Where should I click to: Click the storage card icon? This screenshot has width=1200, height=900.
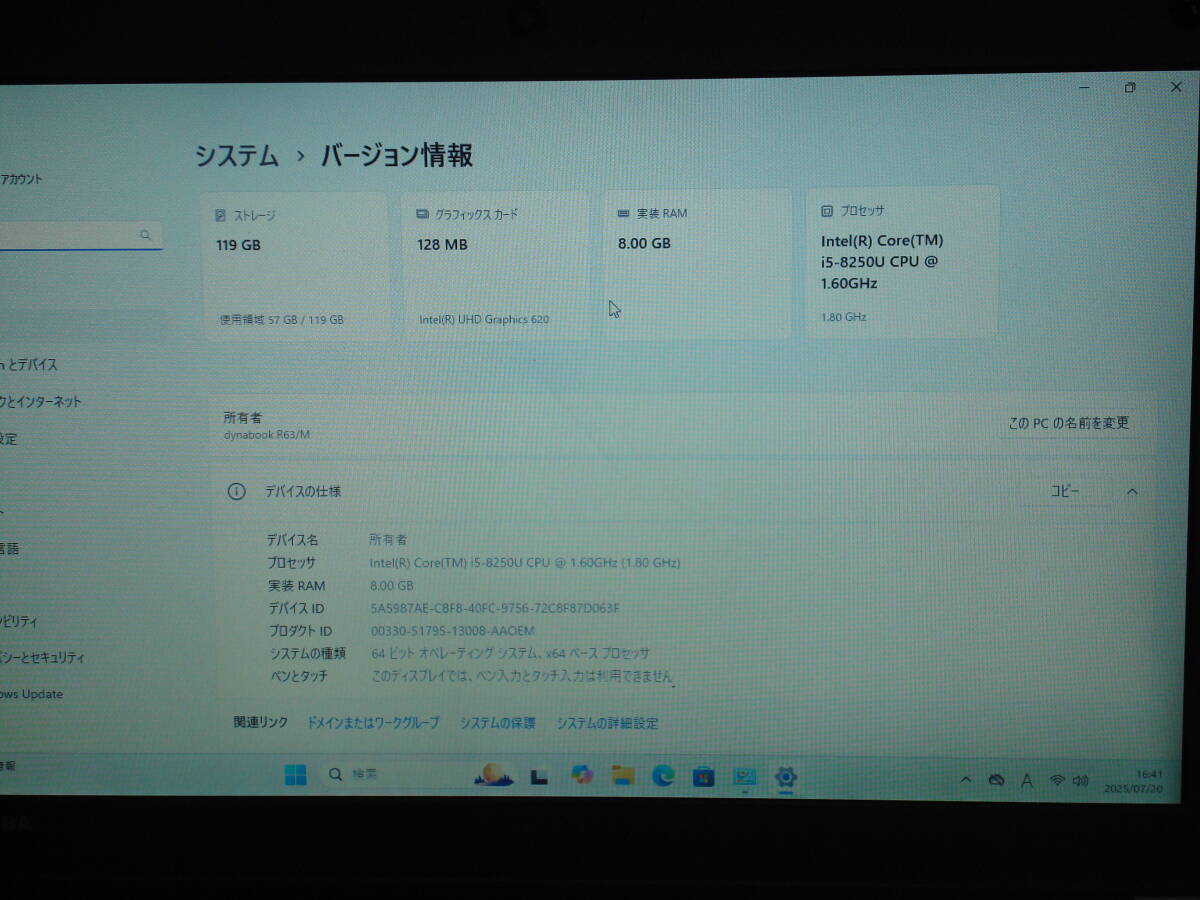tap(220, 215)
